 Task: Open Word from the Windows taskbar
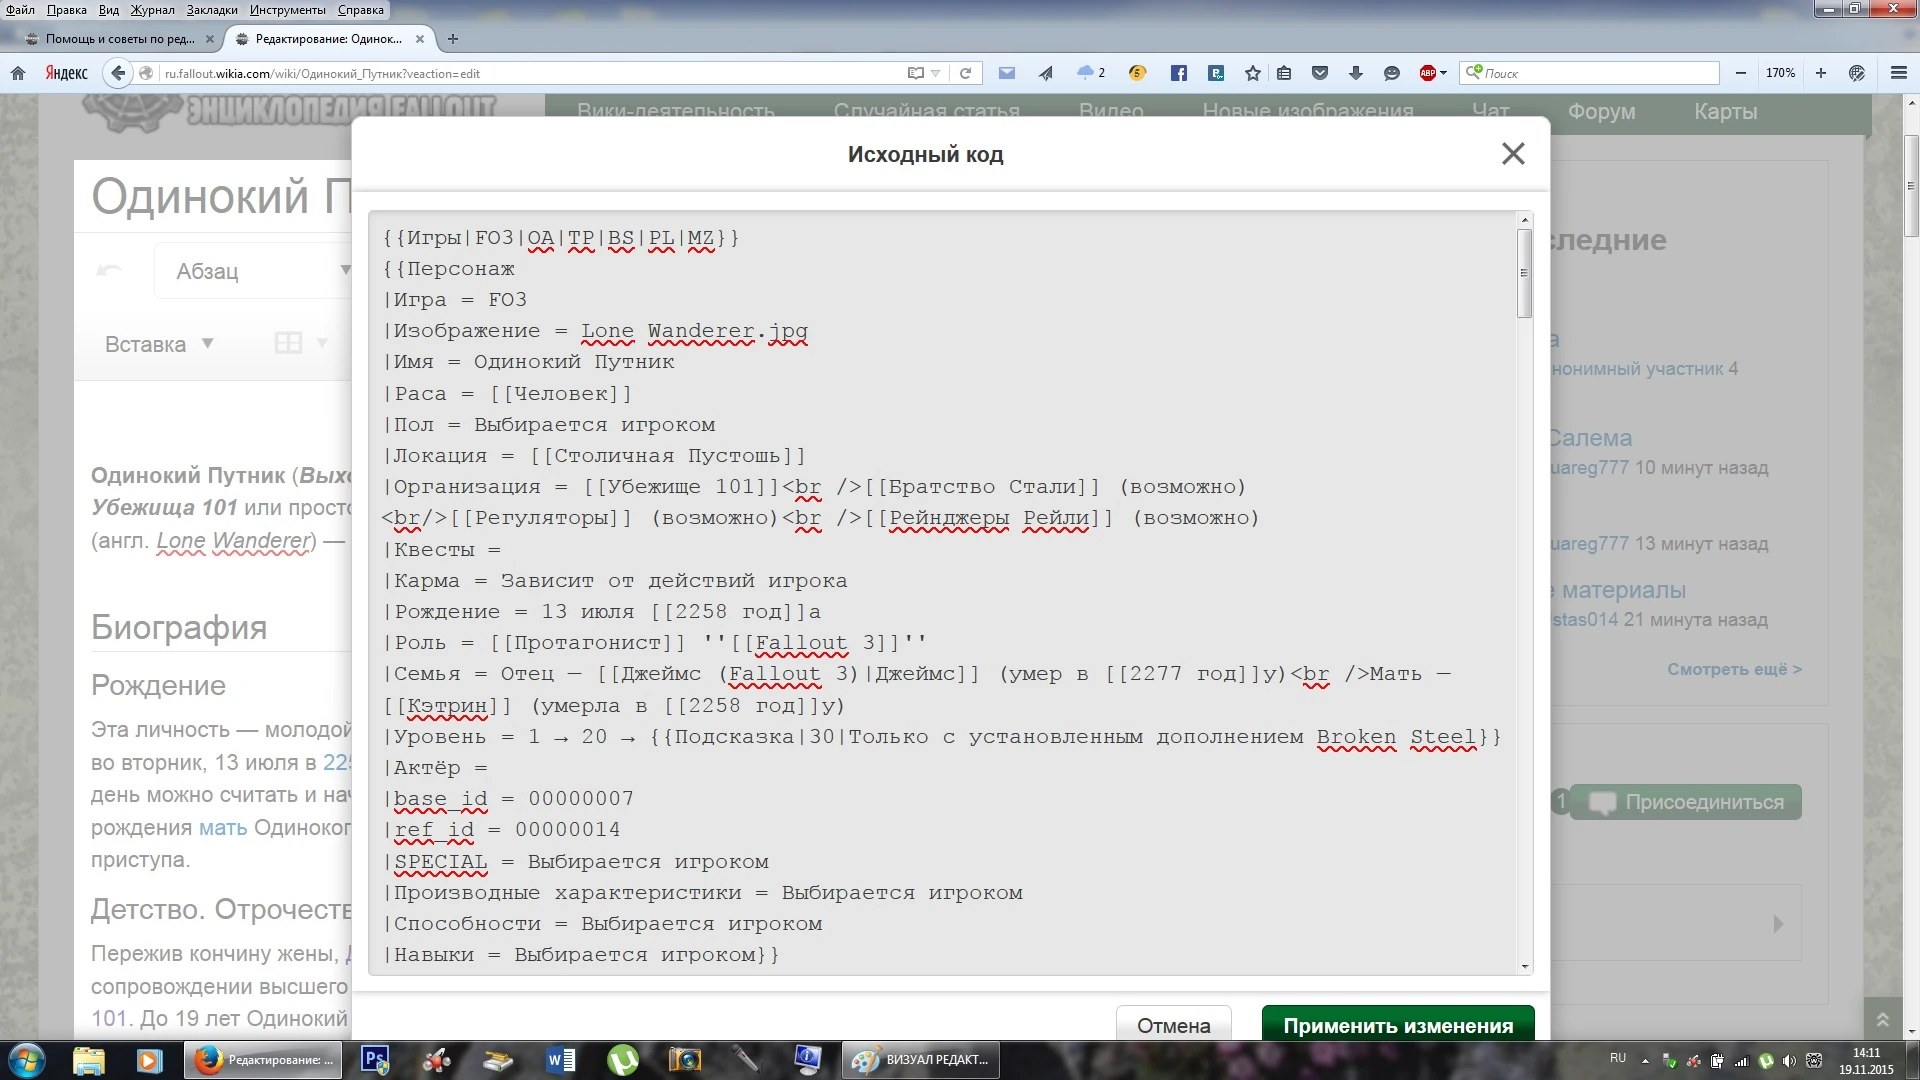(561, 1059)
